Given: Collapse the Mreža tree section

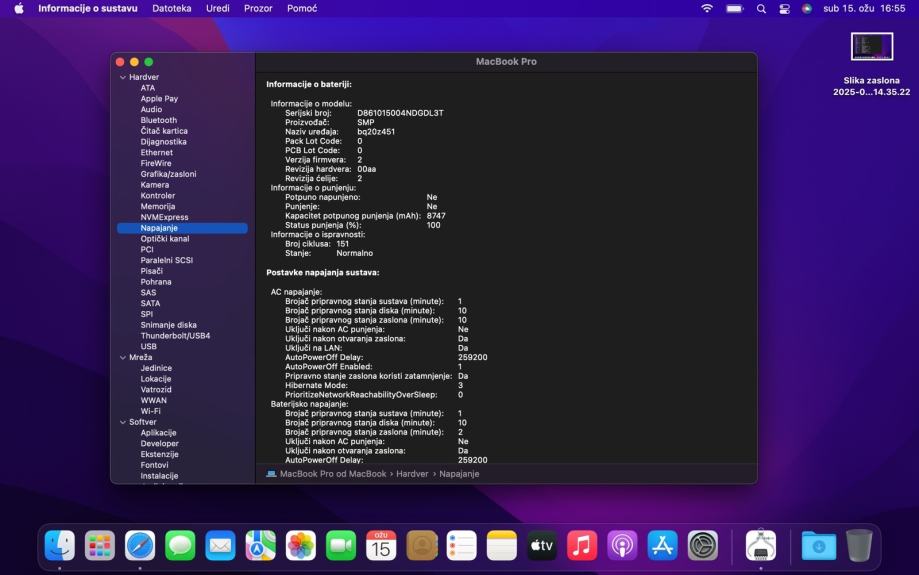Looking at the screenshot, I should [122, 358].
